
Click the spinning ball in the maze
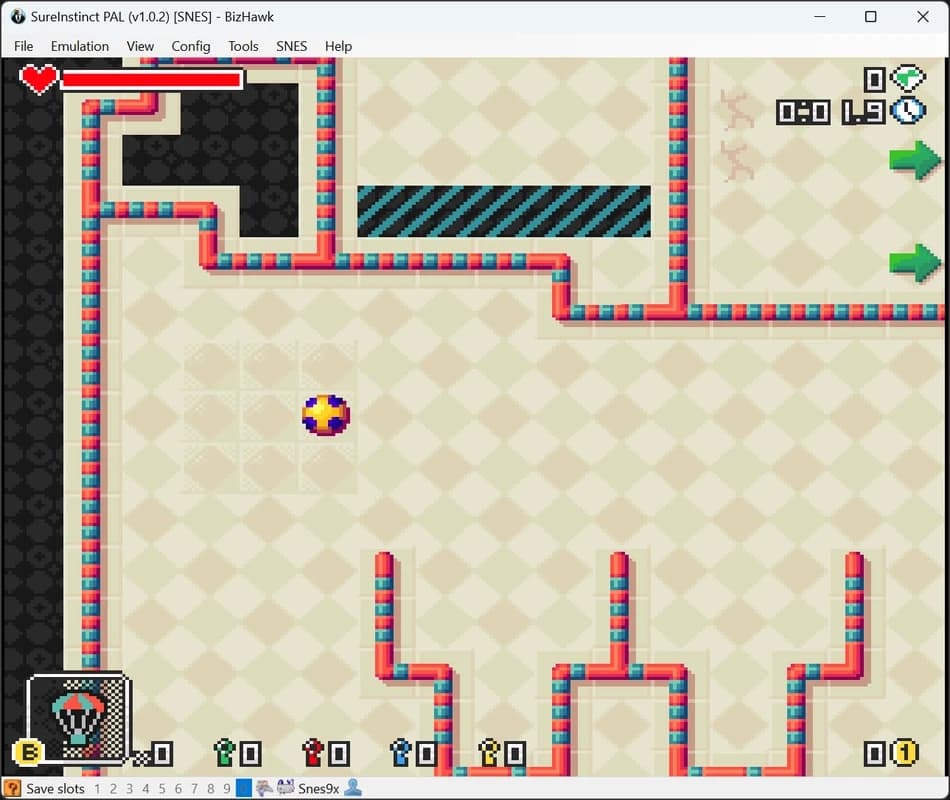[x=326, y=414]
